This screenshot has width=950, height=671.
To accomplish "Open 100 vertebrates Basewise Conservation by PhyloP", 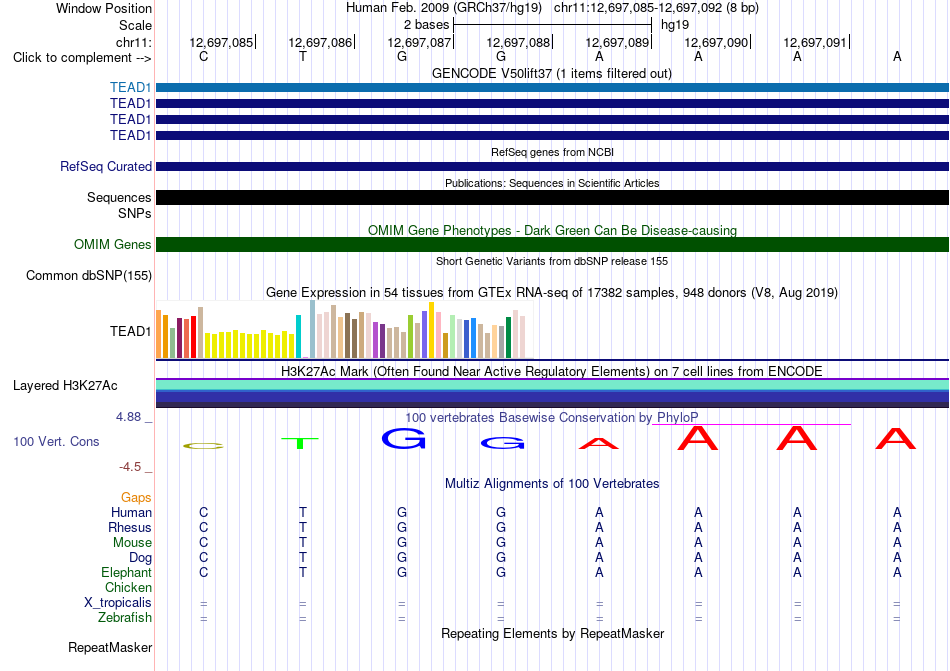I will click(552, 417).
